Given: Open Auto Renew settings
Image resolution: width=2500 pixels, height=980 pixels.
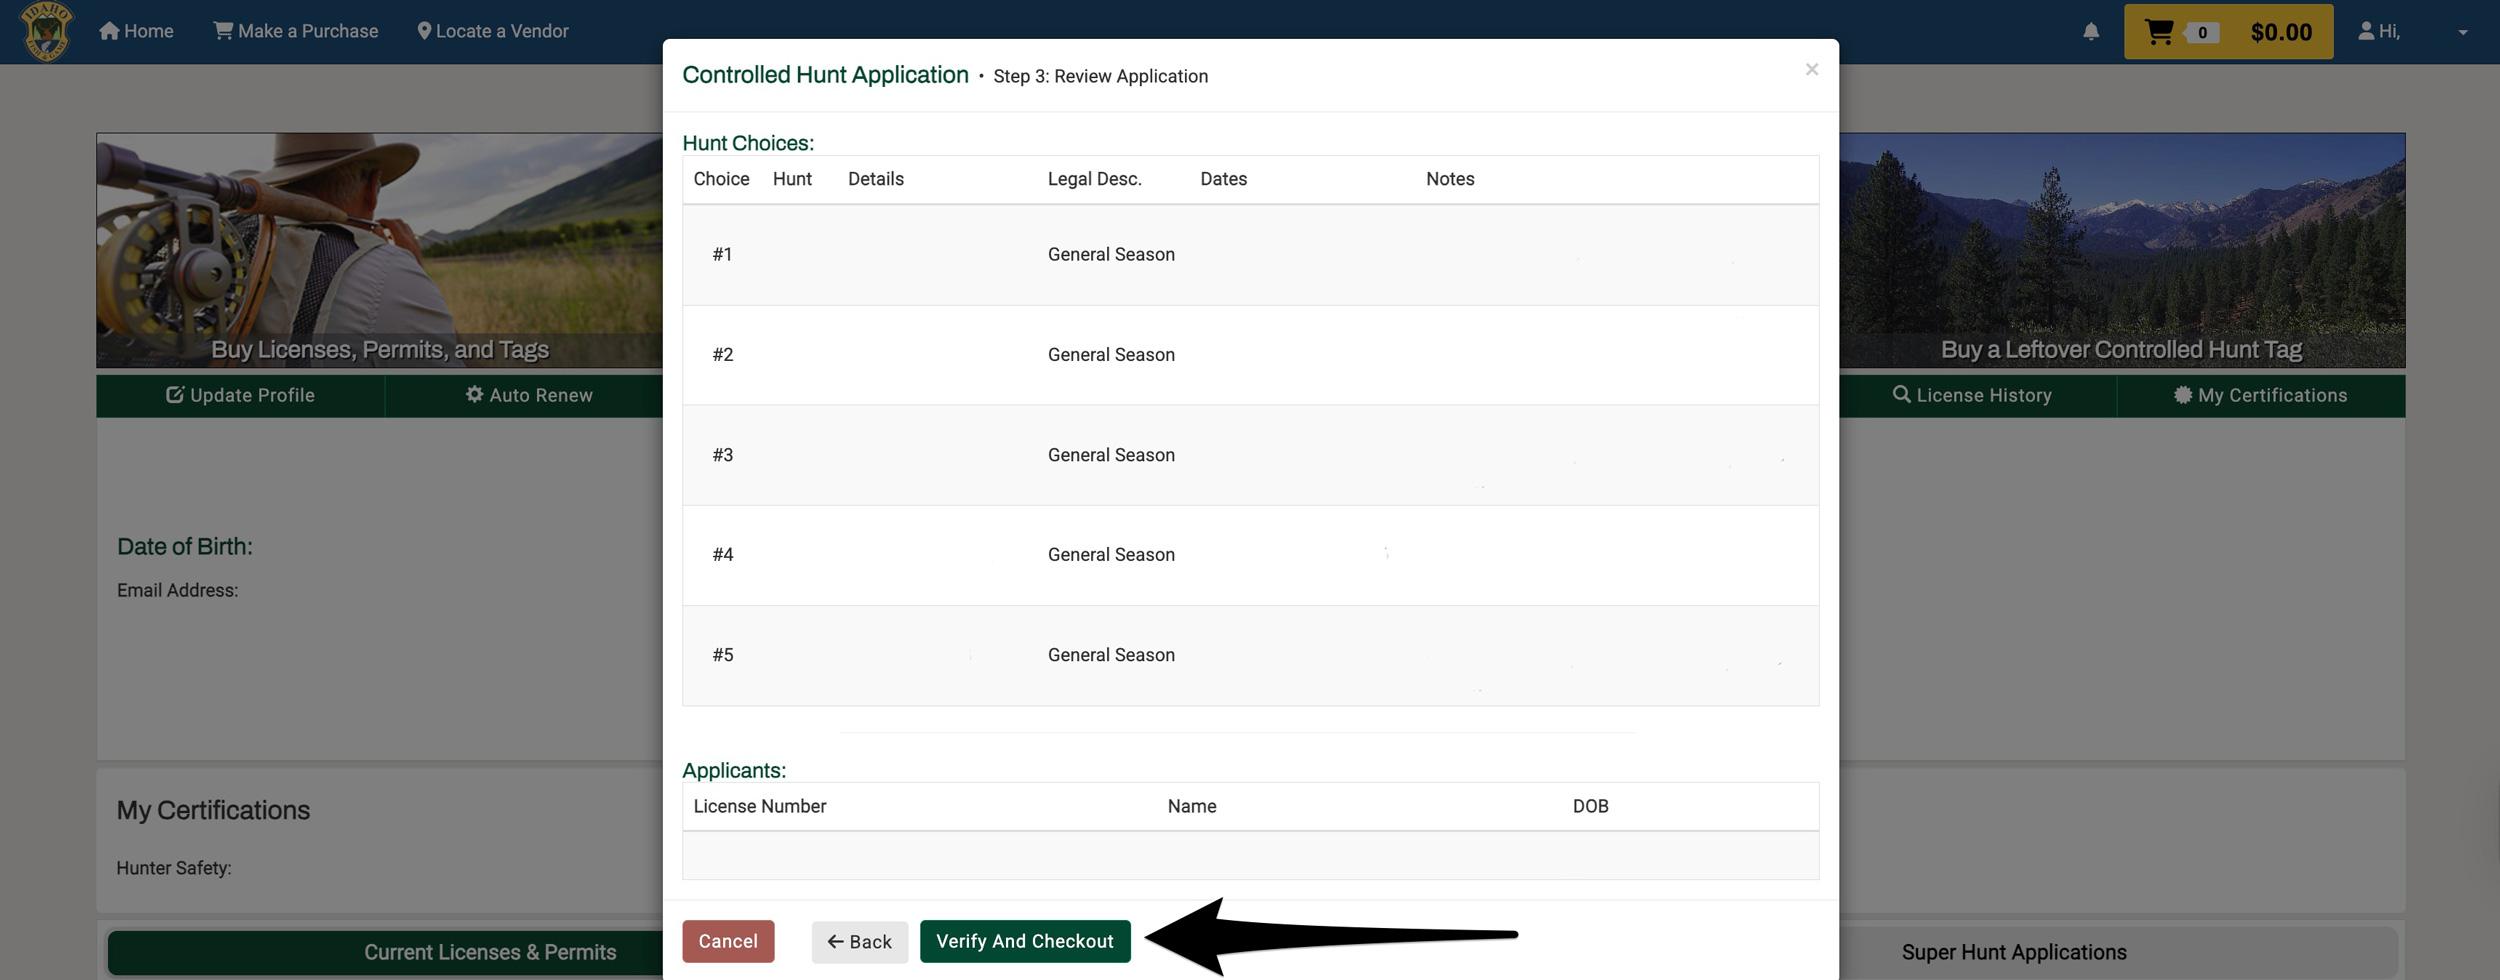Looking at the screenshot, I should [x=528, y=395].
